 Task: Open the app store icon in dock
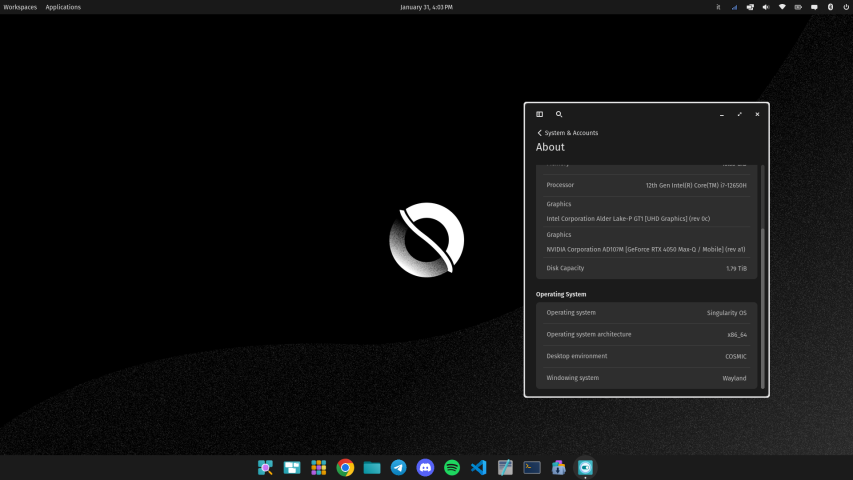tap(558, 467)
